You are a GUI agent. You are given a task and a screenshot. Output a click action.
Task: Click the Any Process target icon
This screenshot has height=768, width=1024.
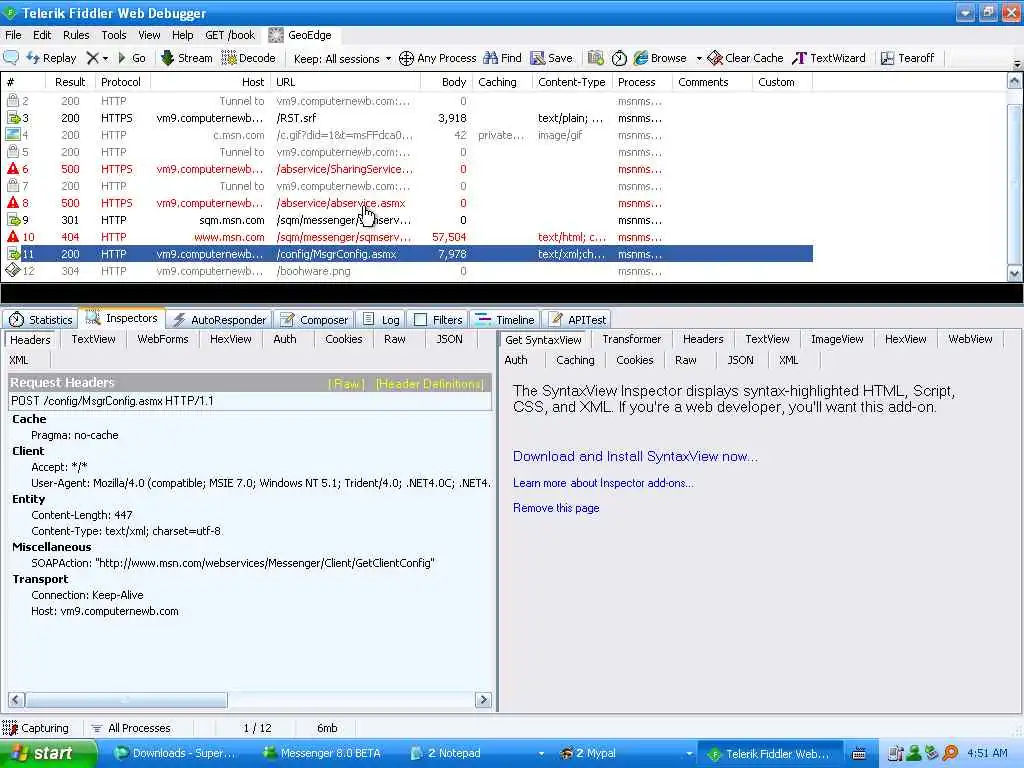pyautogui.click(x=406, y=58)
